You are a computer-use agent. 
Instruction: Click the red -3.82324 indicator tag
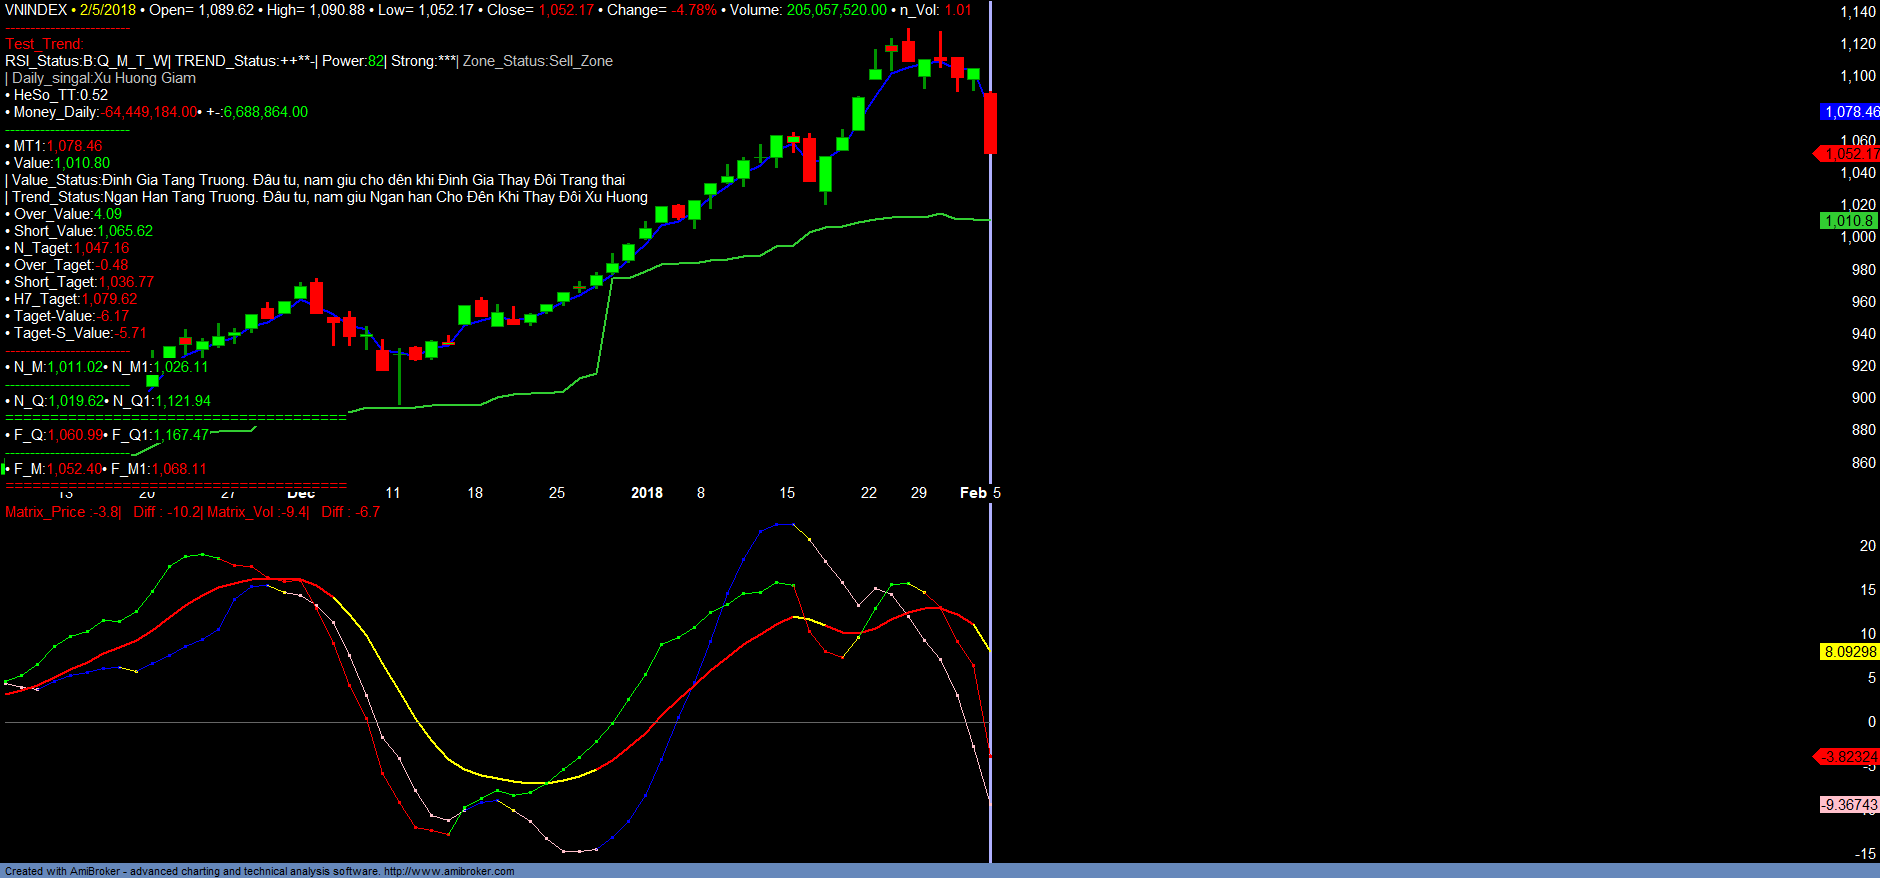pos(1849,756)
